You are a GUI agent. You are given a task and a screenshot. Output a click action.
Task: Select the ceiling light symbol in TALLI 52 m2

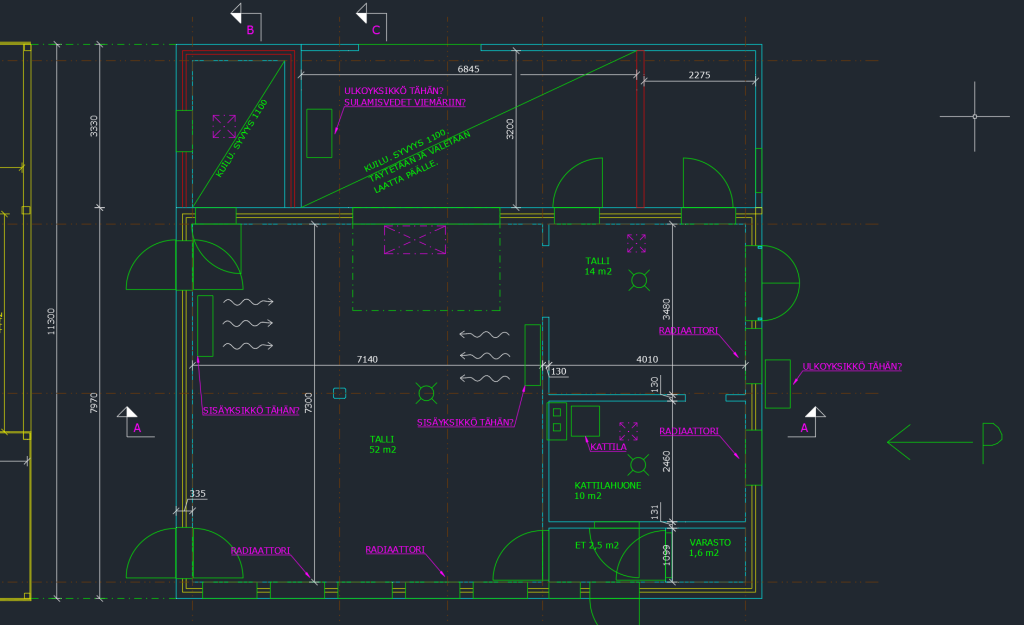tap(427, 395)
